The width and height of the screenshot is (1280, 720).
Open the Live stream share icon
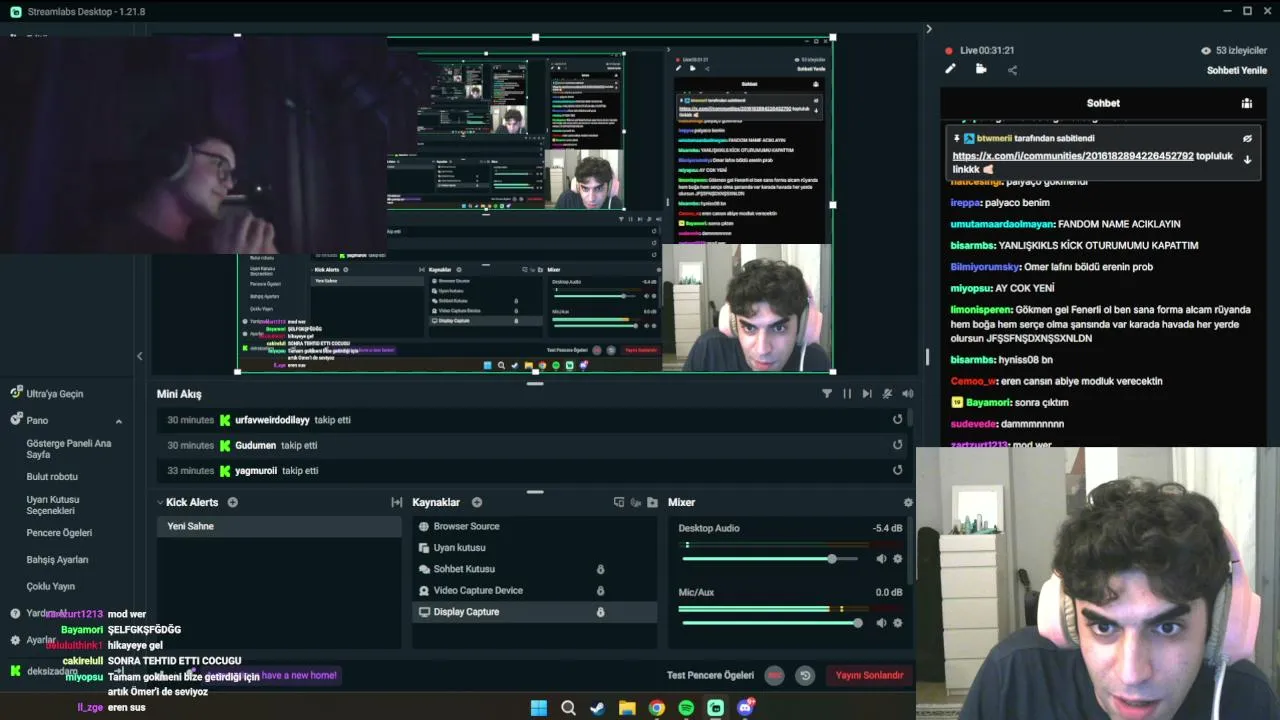click(x=1012, y=70)
